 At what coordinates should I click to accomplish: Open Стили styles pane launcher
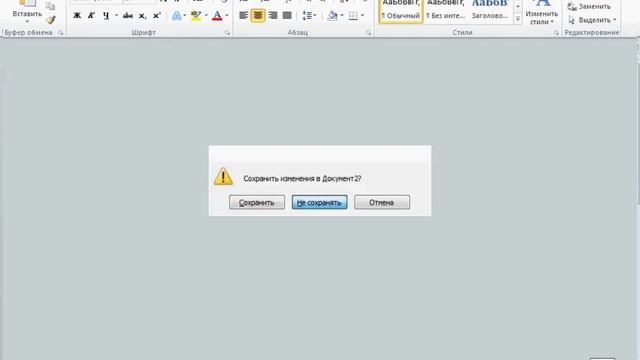point(556,33)
